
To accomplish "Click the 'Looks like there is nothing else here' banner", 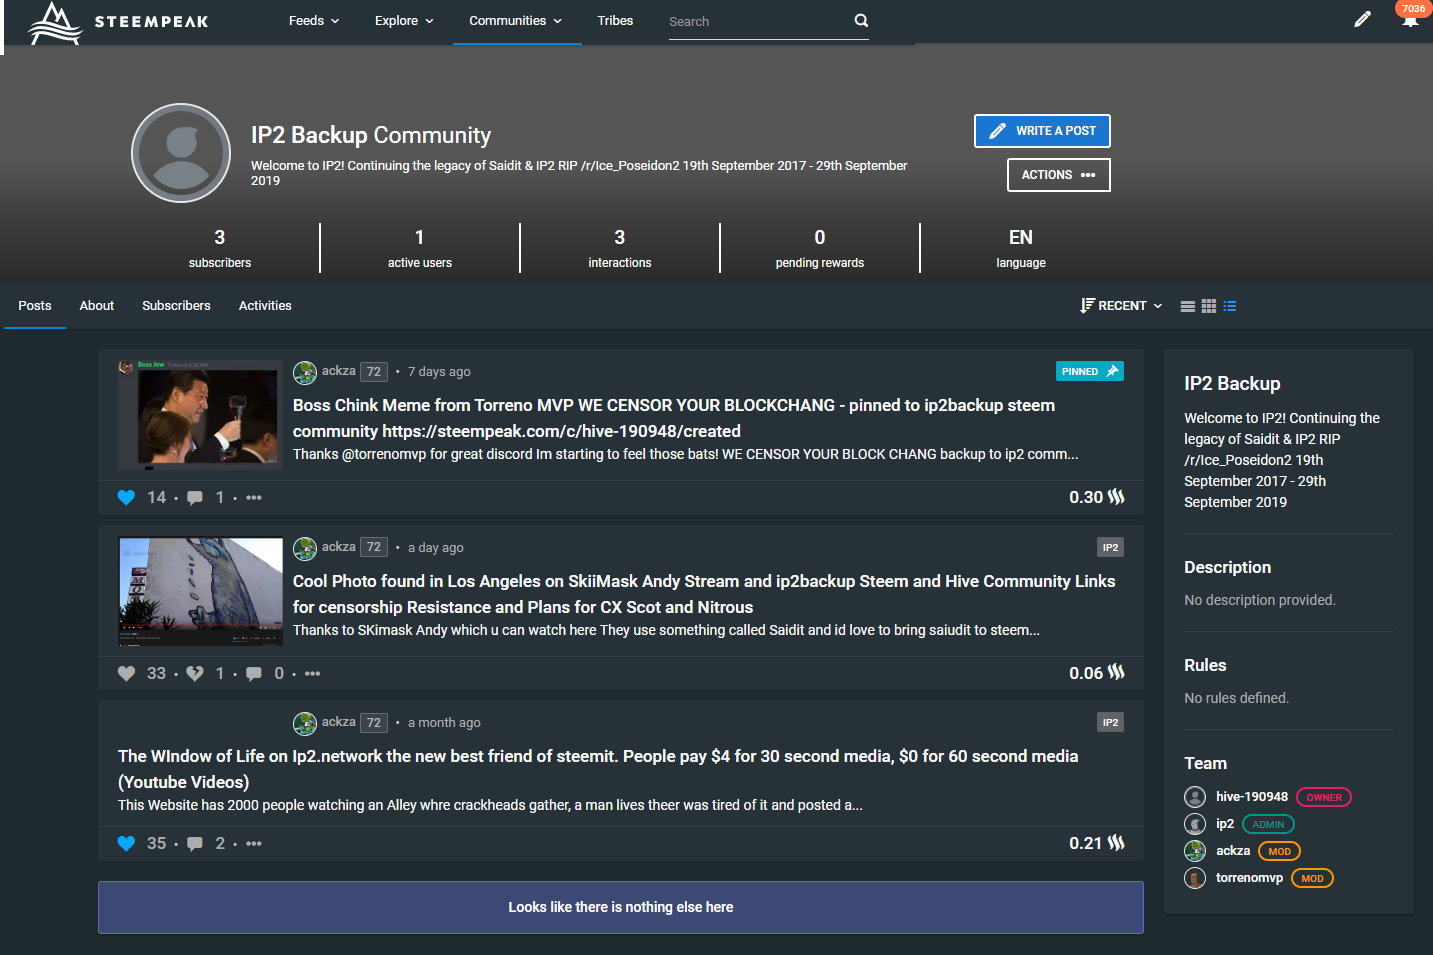I will click(x=621, y=907).
